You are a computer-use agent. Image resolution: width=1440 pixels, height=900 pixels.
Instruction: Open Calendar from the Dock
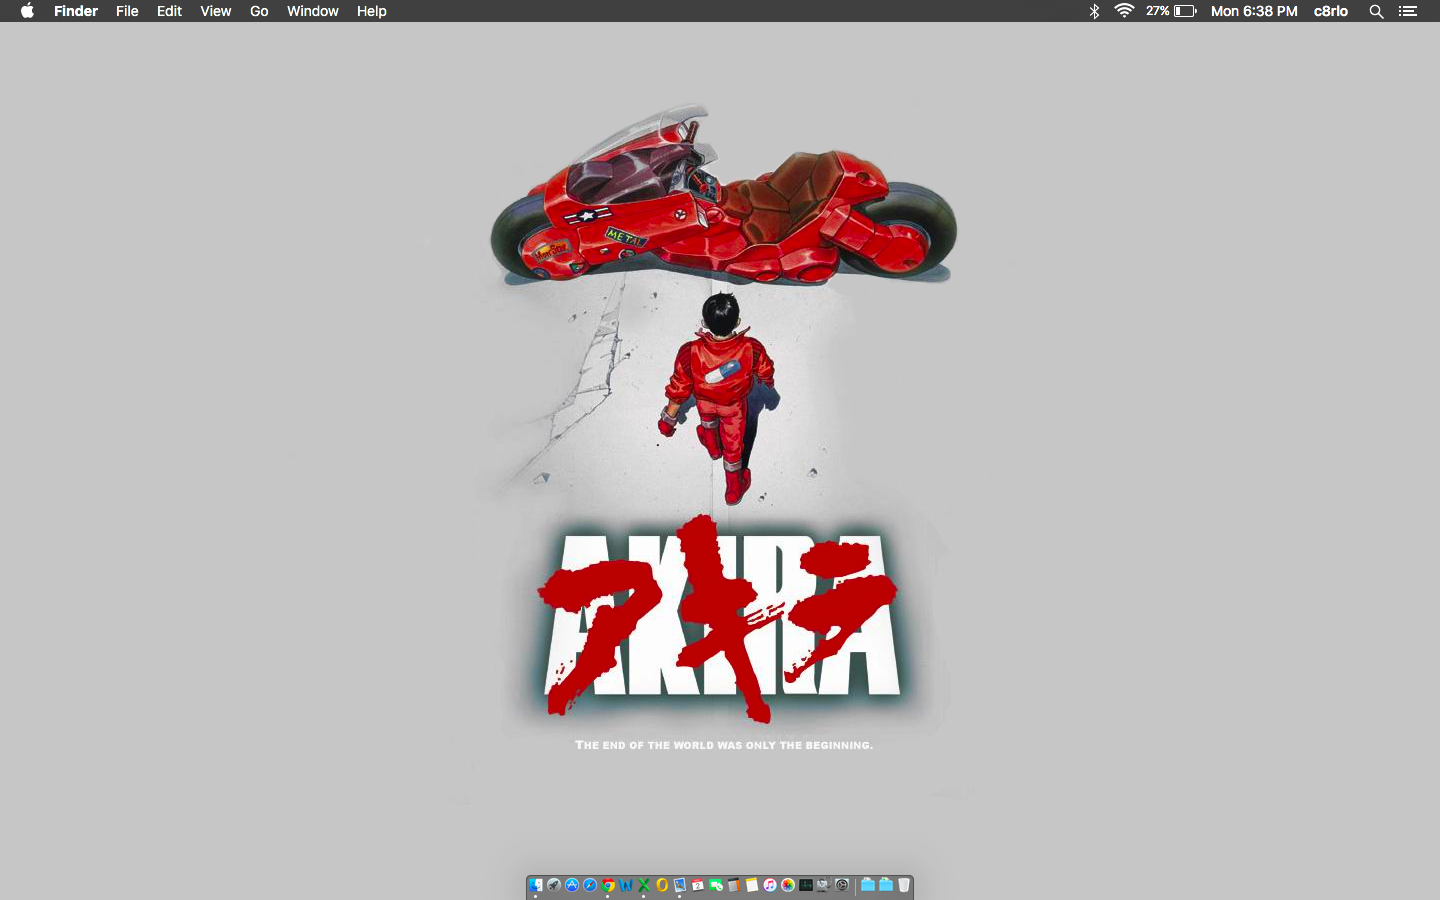[x=698, y=885]
